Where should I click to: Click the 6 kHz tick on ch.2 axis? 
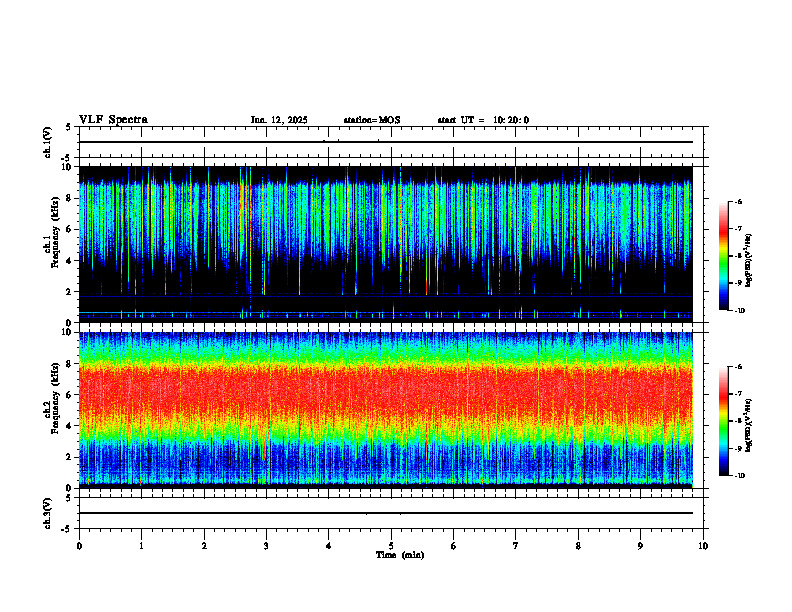pyautogui.click(x=70, y=395)
